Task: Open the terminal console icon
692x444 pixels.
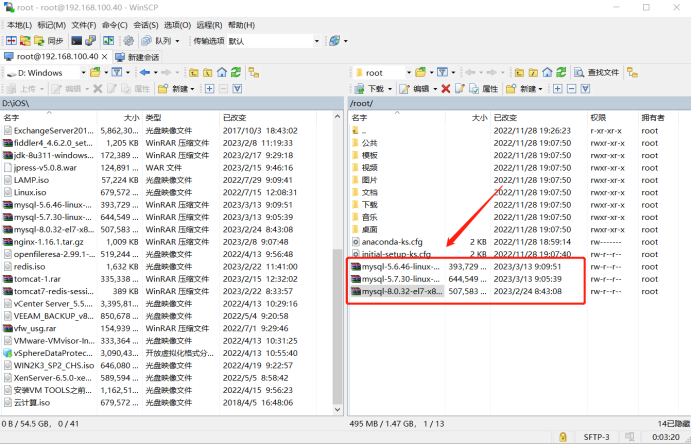Action: [x=76, y=41]
